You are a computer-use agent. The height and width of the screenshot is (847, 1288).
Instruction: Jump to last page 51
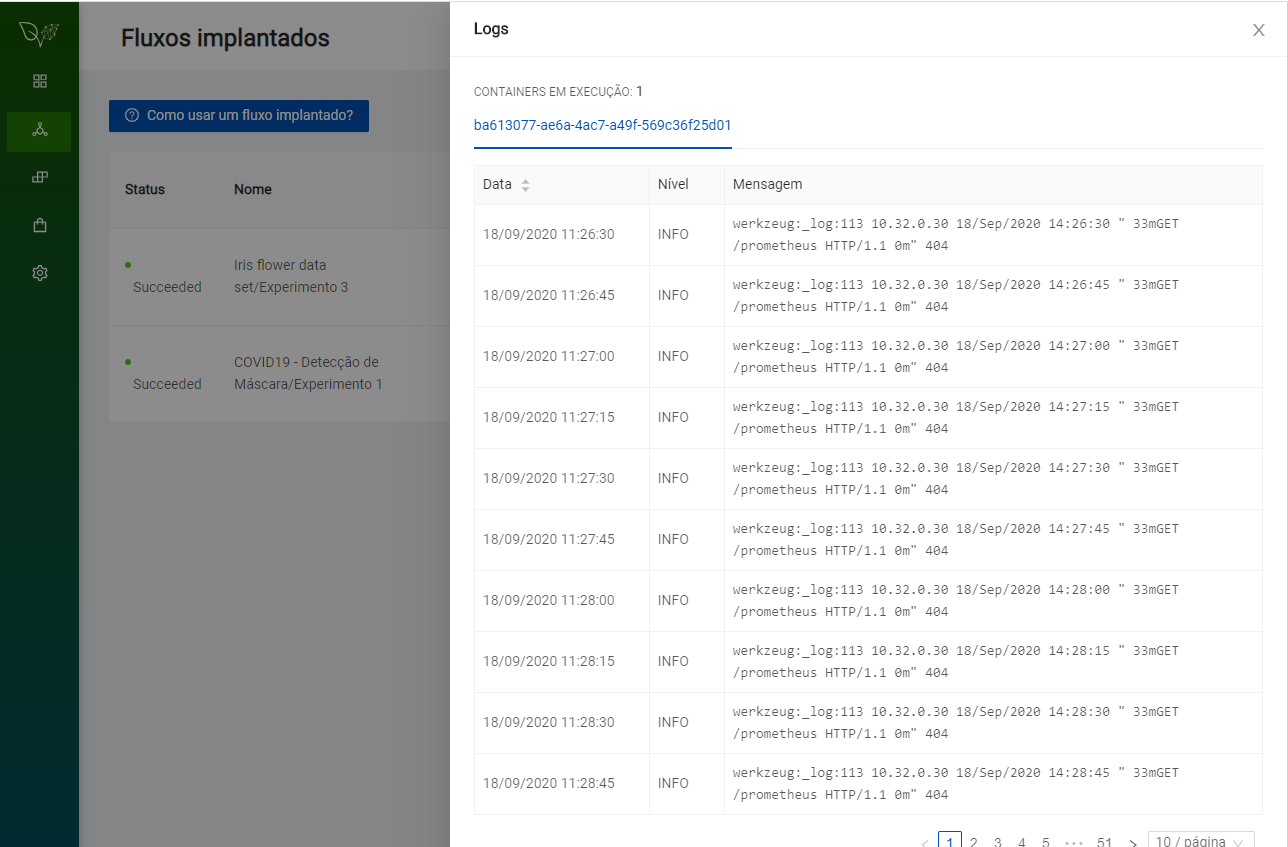[x=1104, y=842]
